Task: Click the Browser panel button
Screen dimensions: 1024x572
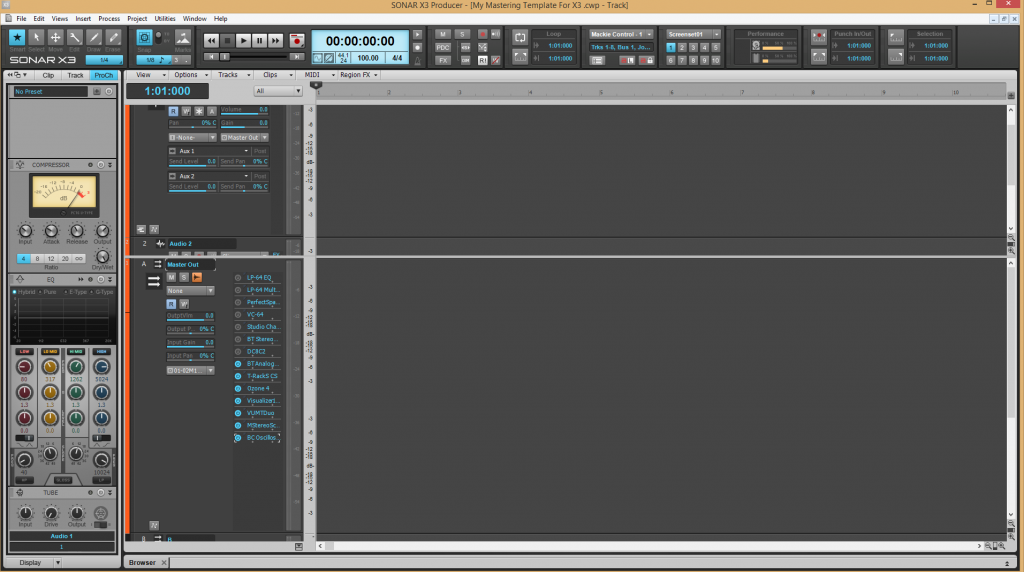Action: [142, 562]
